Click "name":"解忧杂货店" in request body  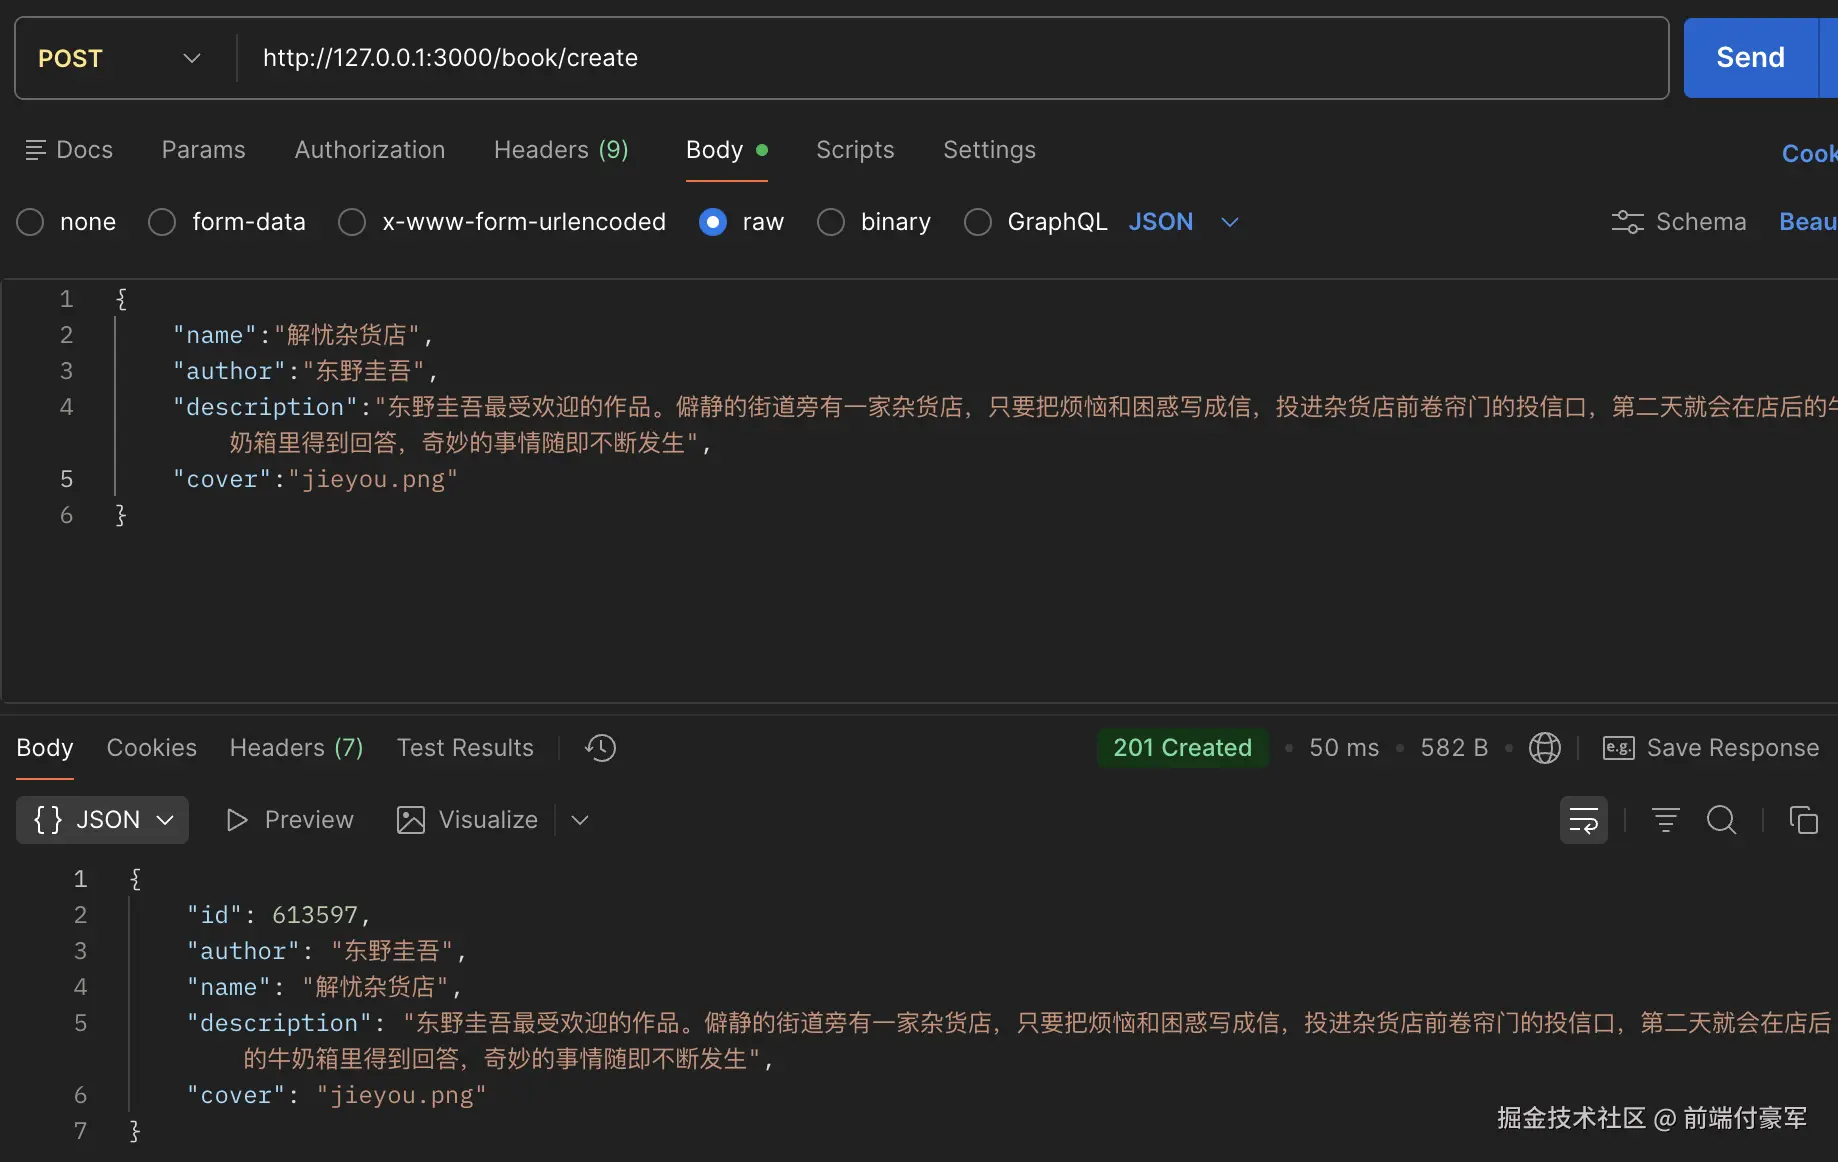[x=303, y=335]
